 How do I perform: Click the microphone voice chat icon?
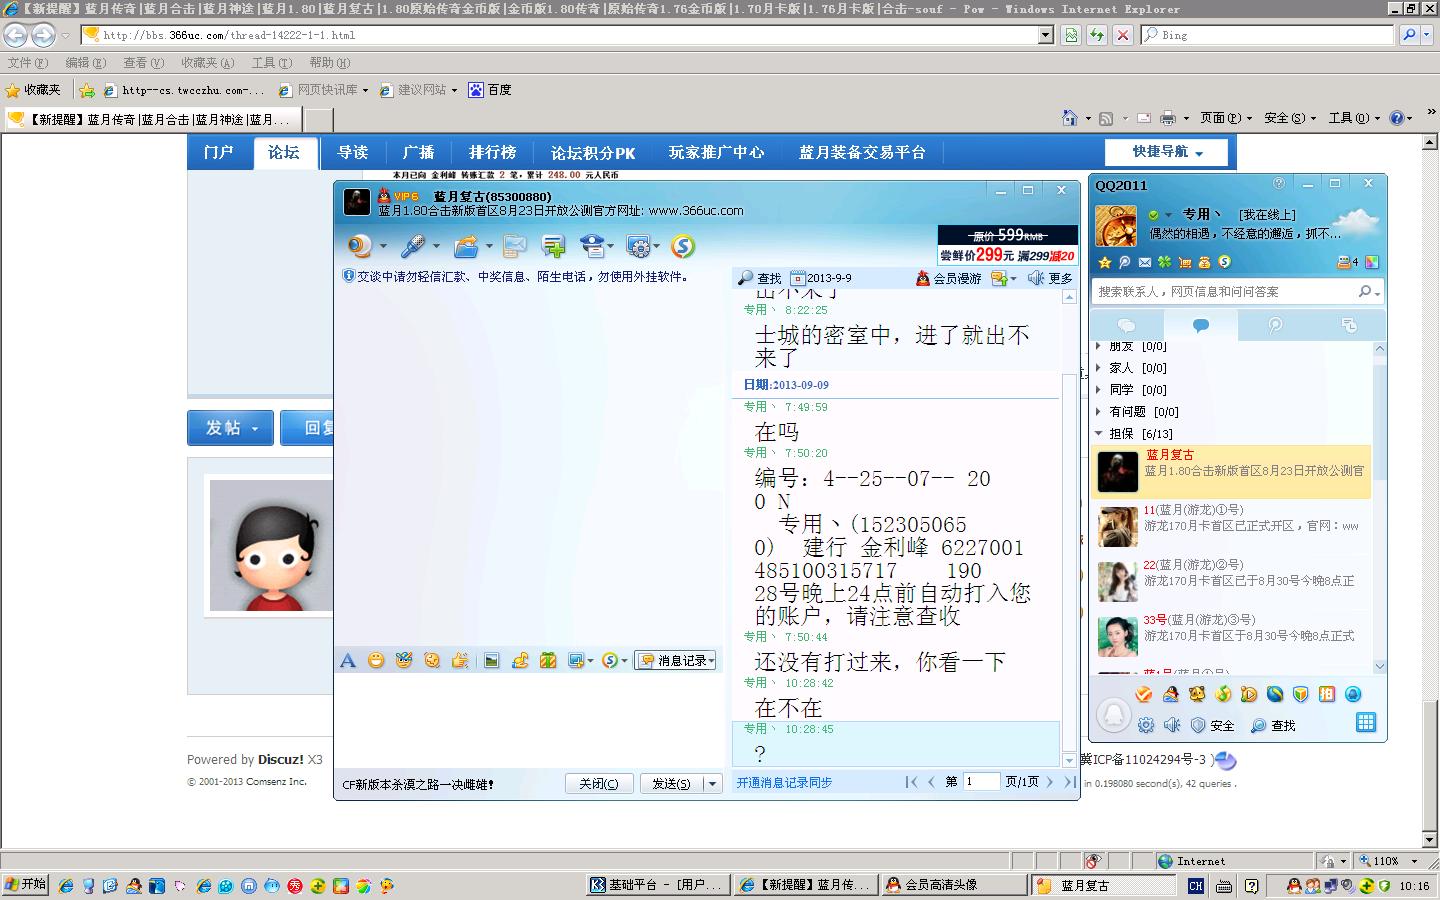pos(412,246)
